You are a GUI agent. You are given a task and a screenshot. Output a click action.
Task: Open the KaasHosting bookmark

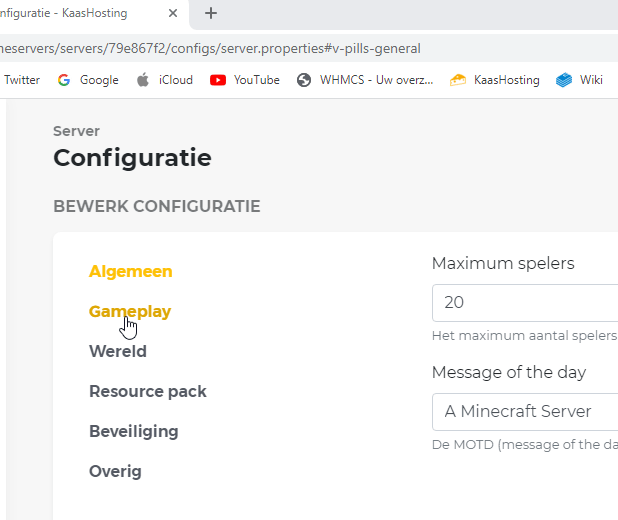click(x=495, y=80)
